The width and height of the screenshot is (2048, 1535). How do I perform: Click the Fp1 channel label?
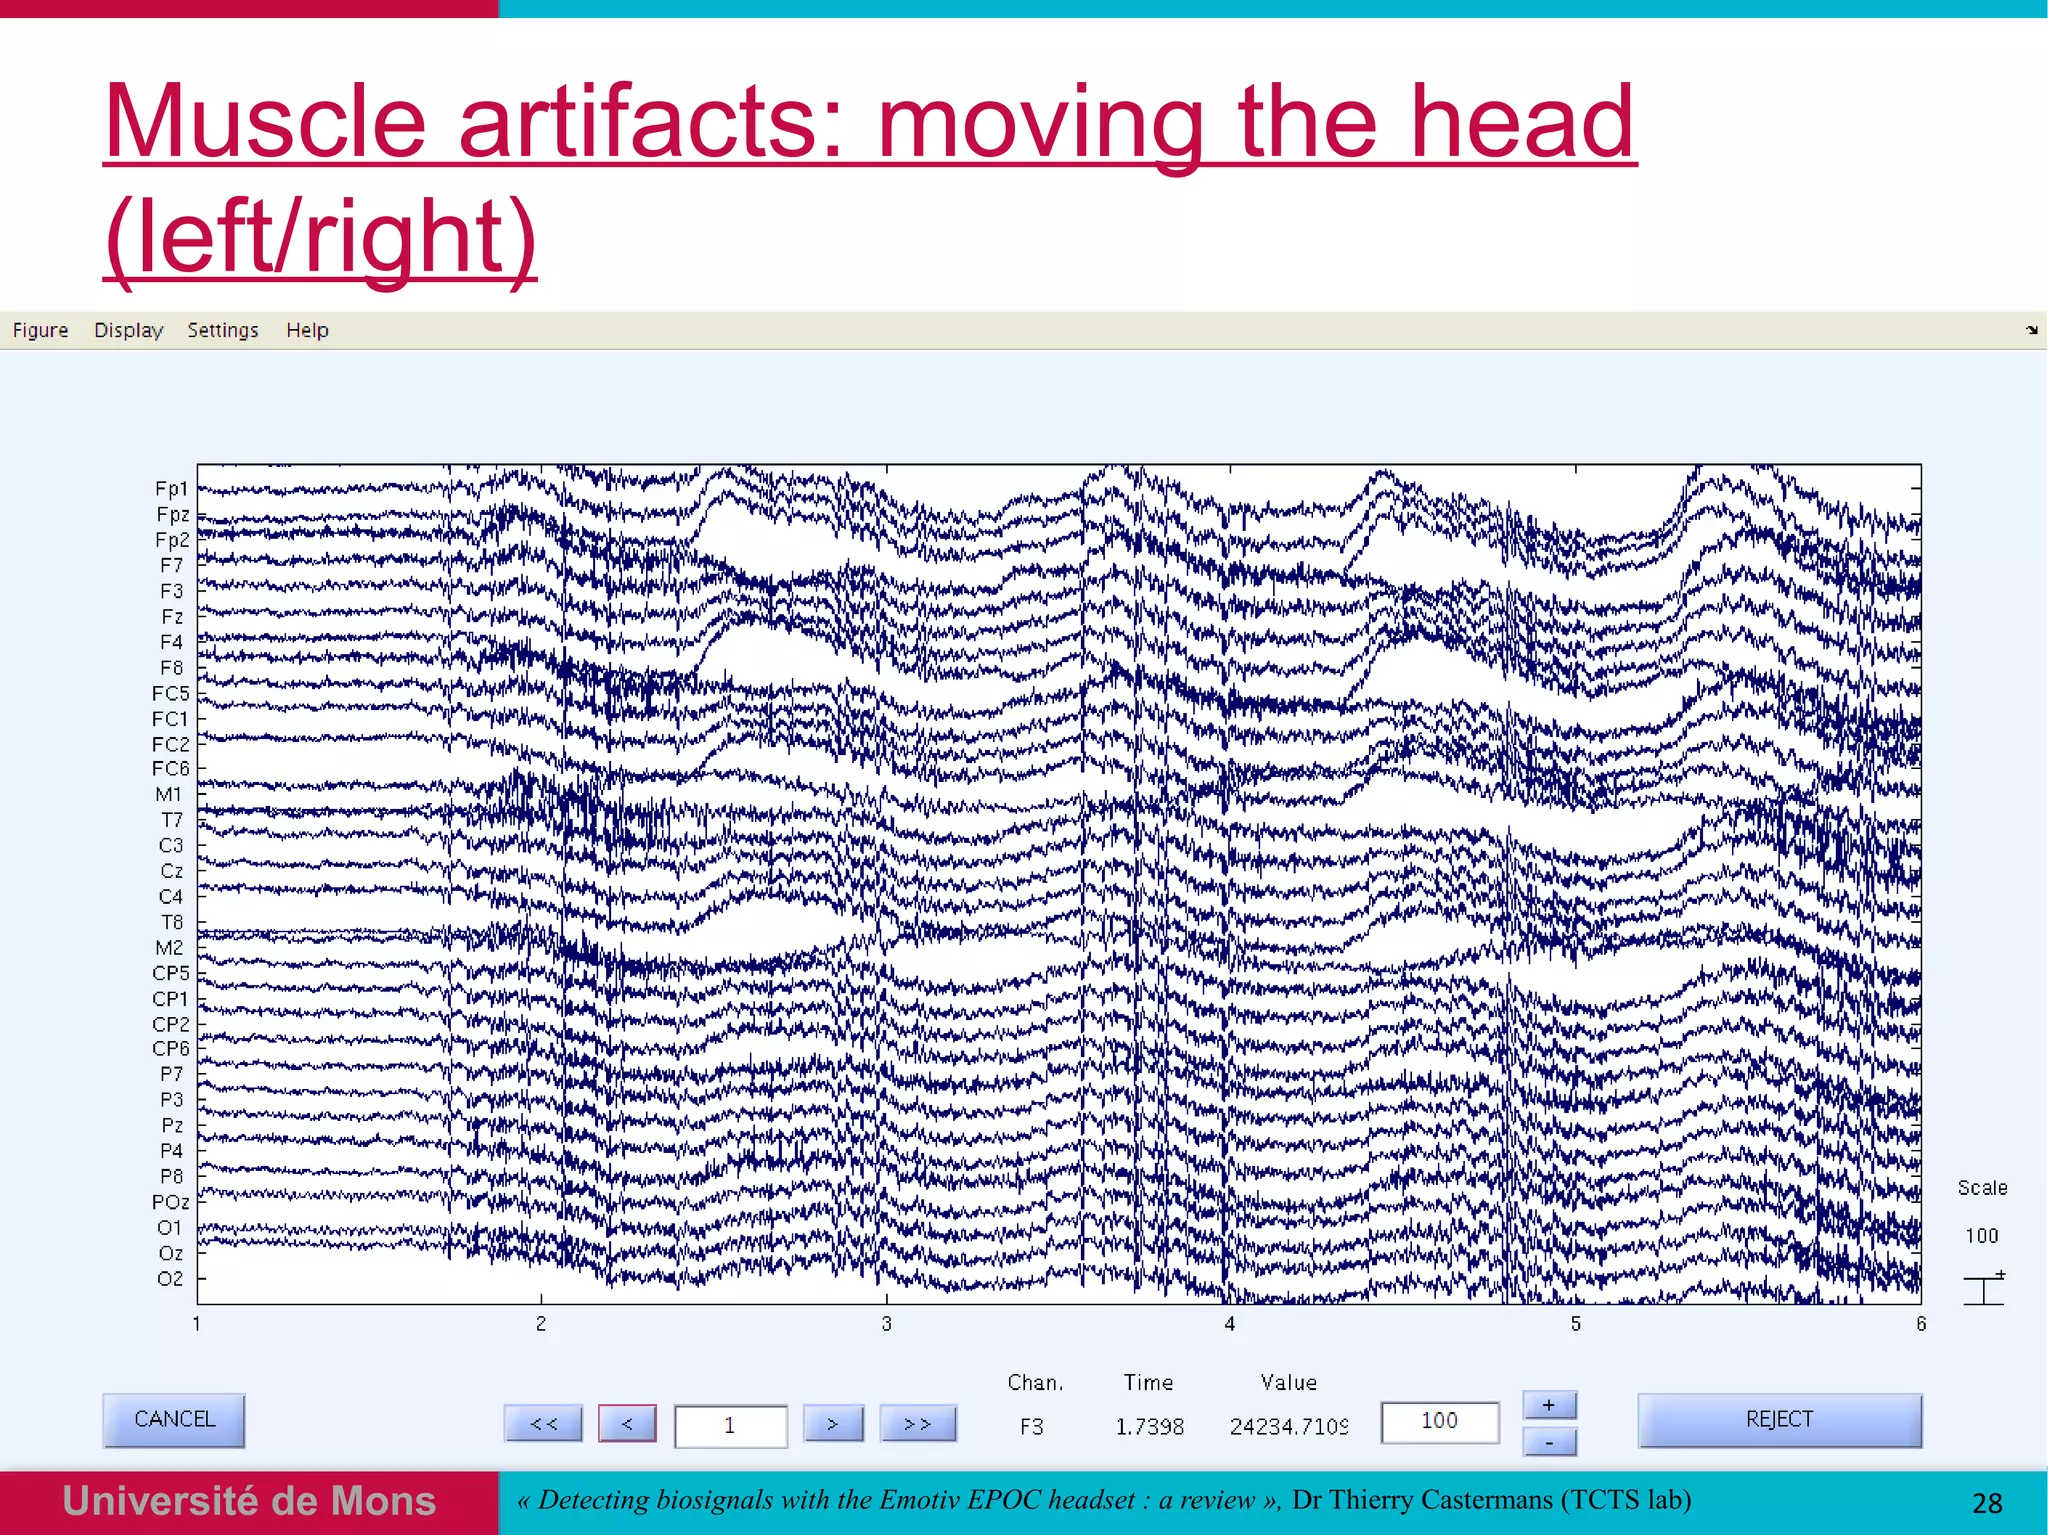pyautogui.click(x=171, y=489)
